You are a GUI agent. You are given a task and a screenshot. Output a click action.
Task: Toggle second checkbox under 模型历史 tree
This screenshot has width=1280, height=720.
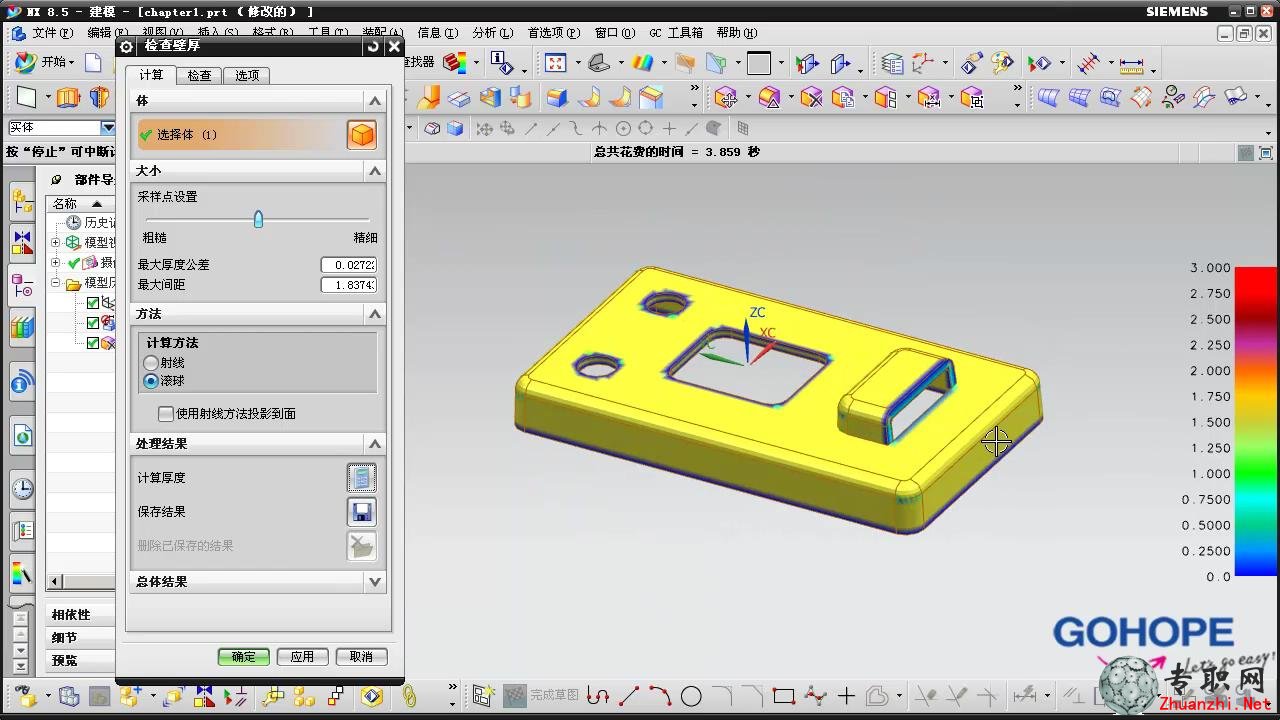click(x=93, y=323)
